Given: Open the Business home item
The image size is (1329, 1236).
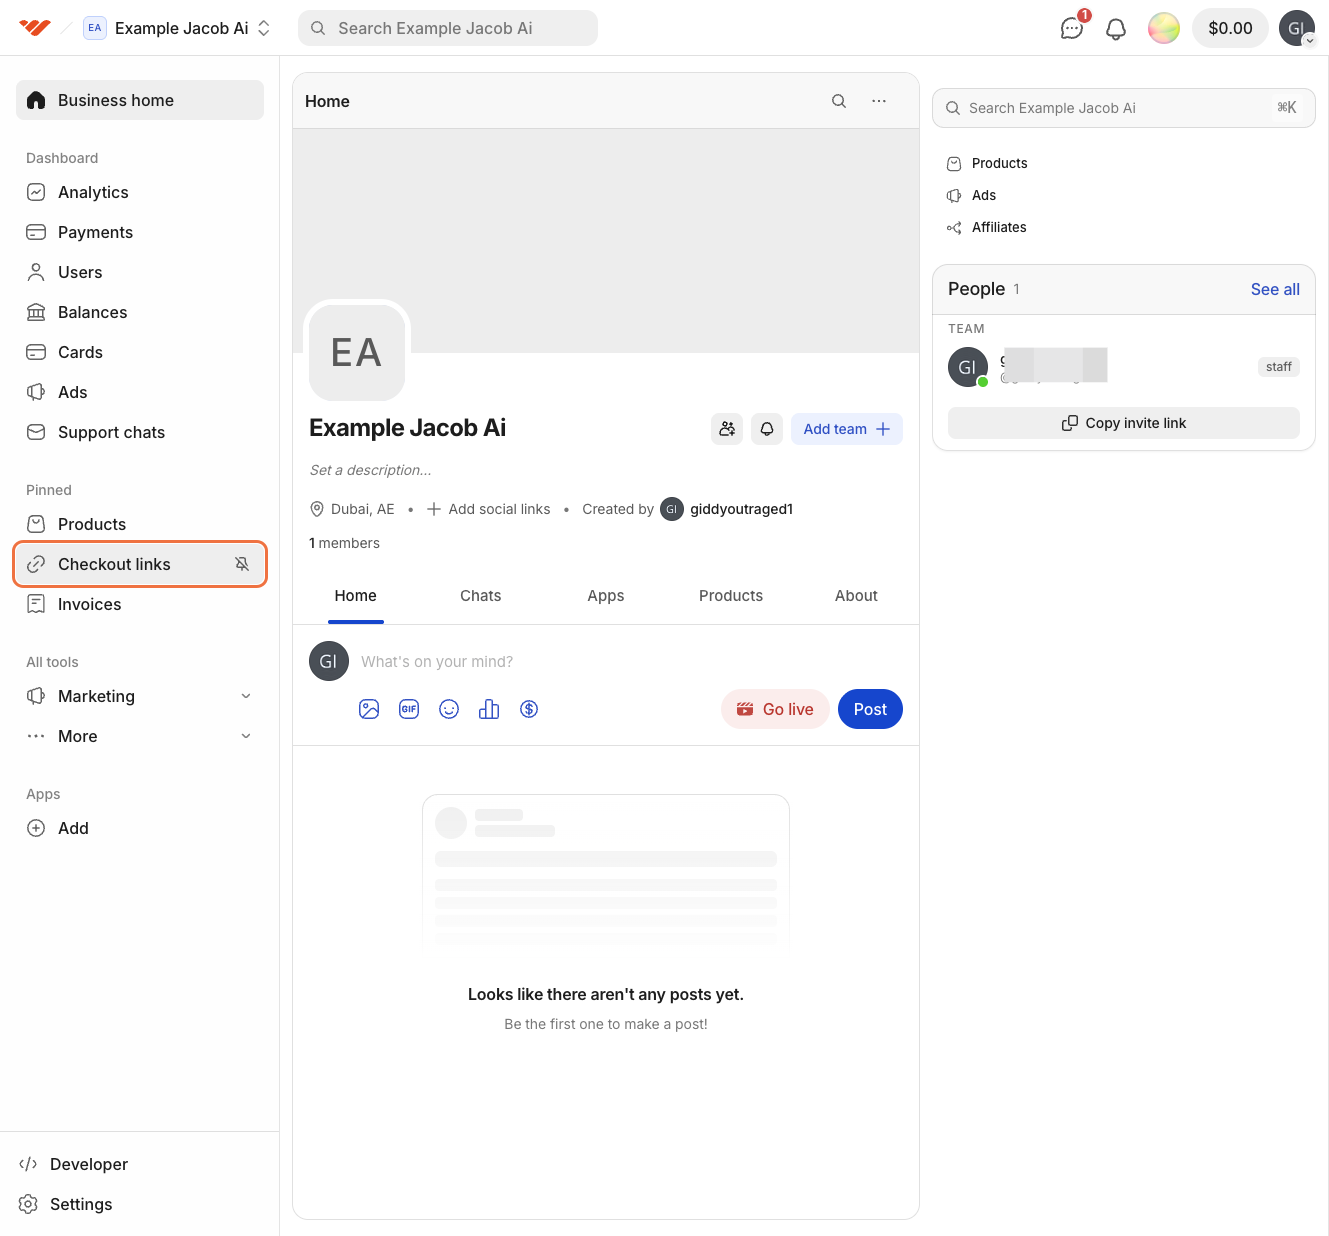Looking at the screenshot, I should tap(140, 100).
